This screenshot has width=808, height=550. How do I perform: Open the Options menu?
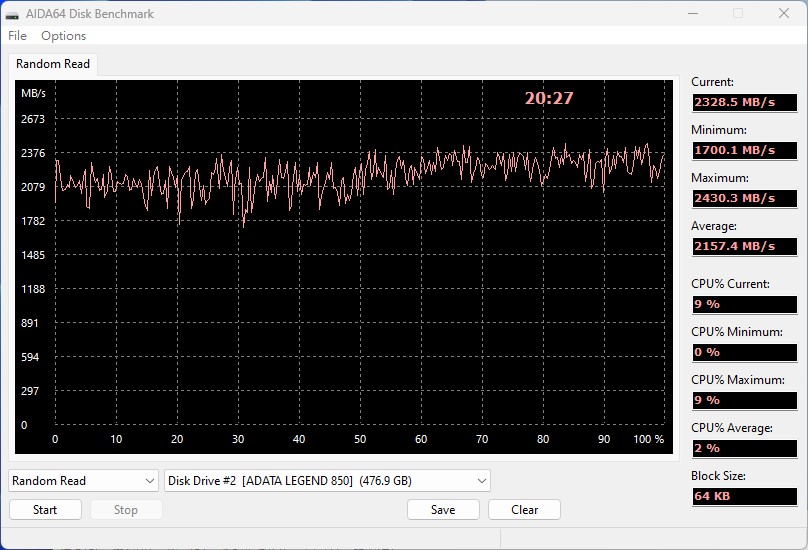63,36
